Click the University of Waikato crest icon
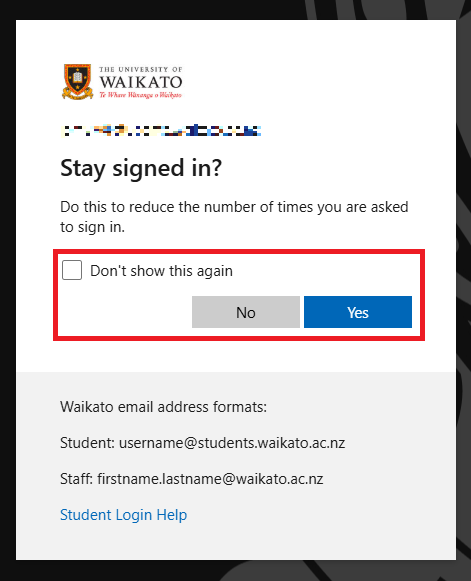The width and height of the screenshot is (471, 581). 77,82
